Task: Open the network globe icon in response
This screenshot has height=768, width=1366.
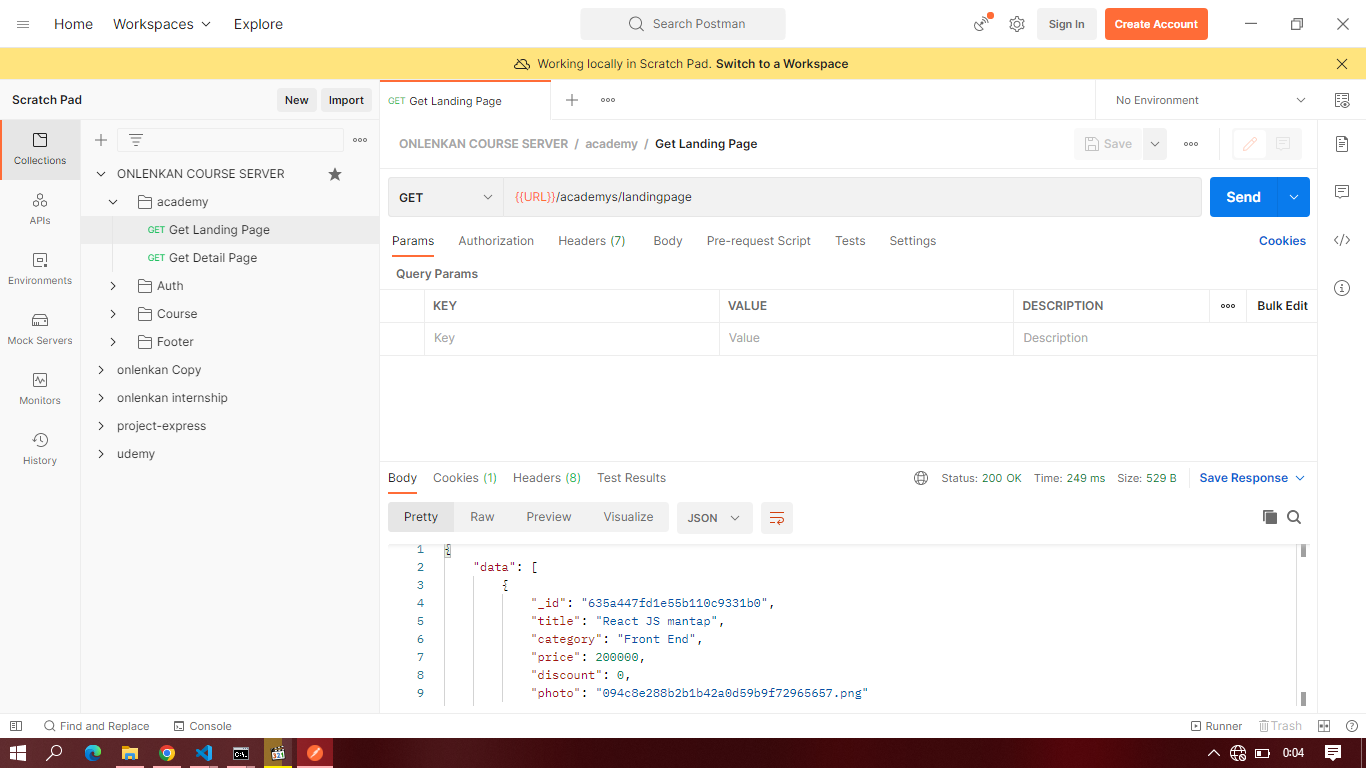Action: pyautogui.click(x=921, y=478)
